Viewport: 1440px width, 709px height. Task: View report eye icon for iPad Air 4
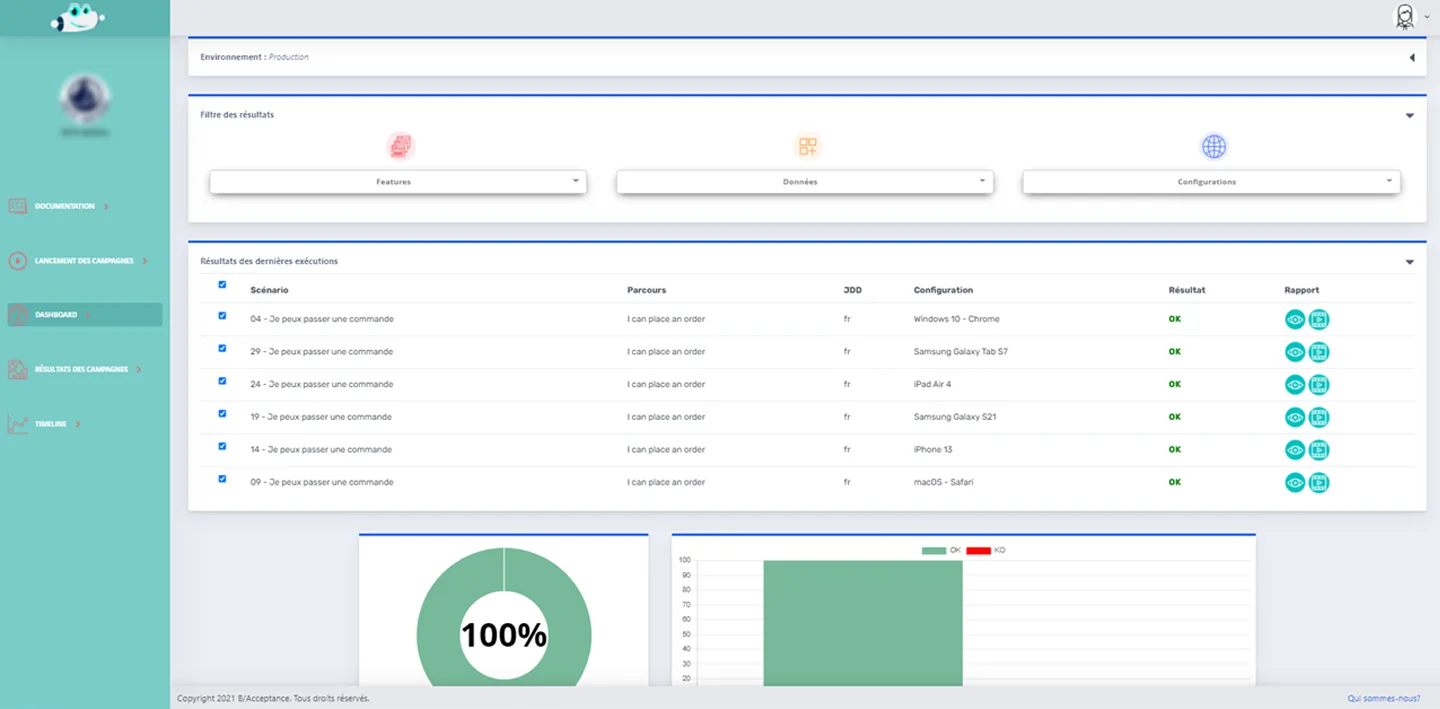click(x=1295, y=385)
